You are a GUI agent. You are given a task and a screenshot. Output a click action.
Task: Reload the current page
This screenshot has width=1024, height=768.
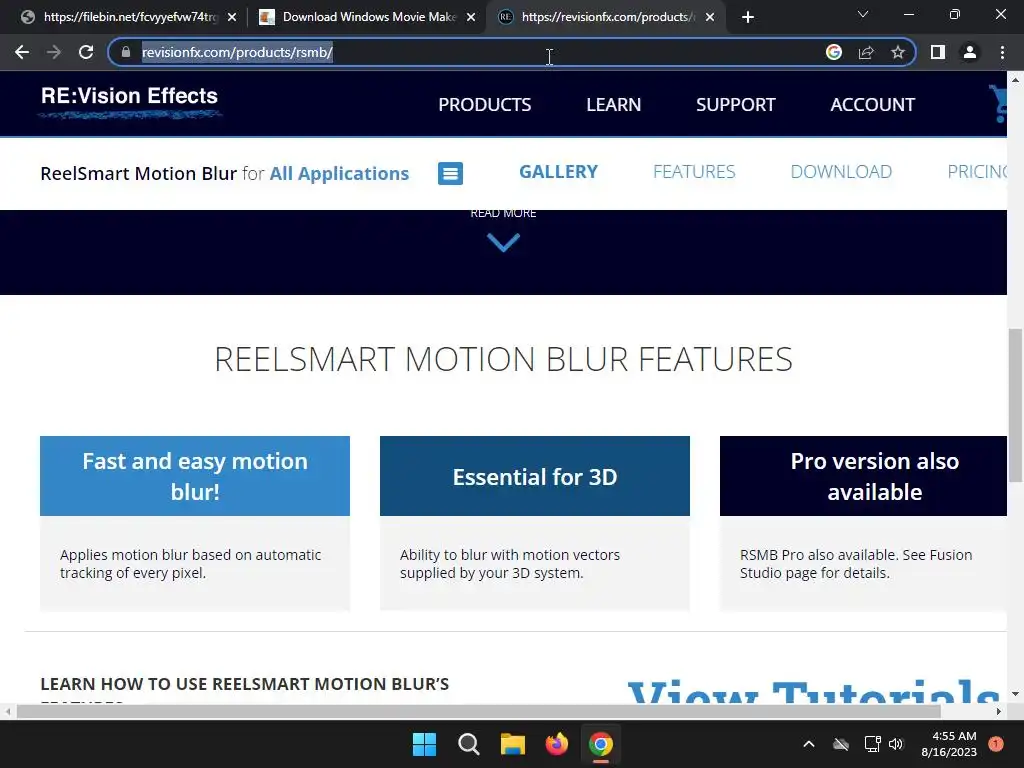[x=86, y=52]
